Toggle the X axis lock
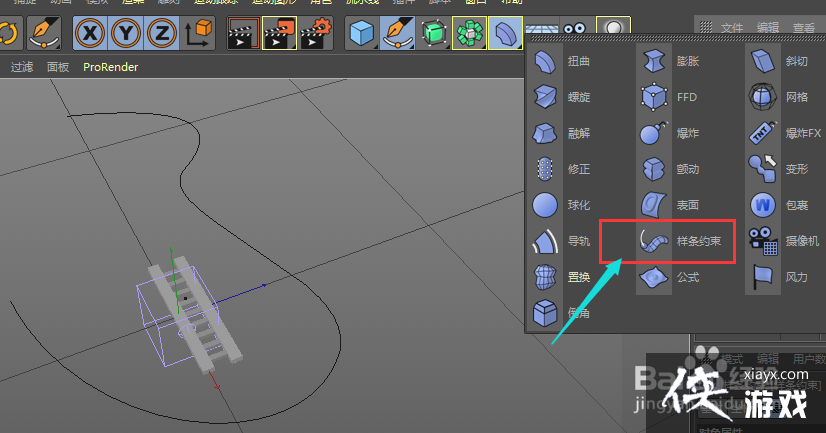This screenshot has width=826, height=433. 90,33
